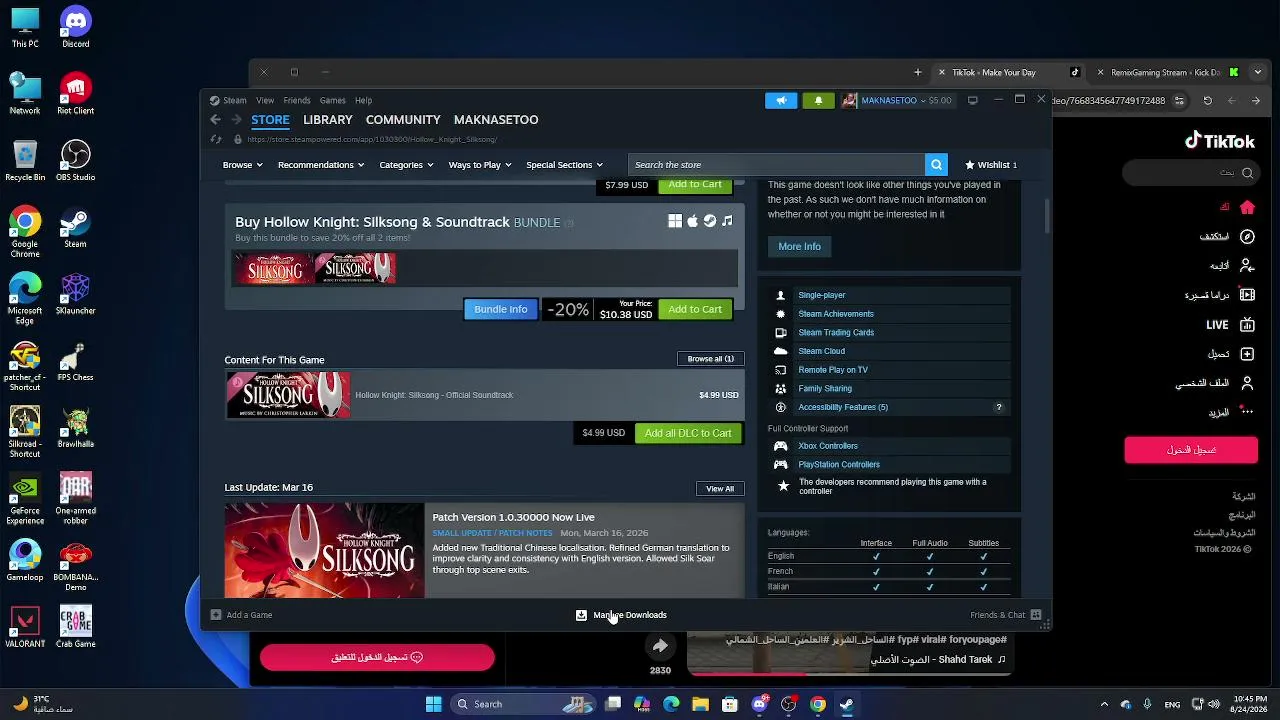The image size is (1280, 720).
Task: Open Manage Downloads in Steam footer
Action: (x=621, y=615)
